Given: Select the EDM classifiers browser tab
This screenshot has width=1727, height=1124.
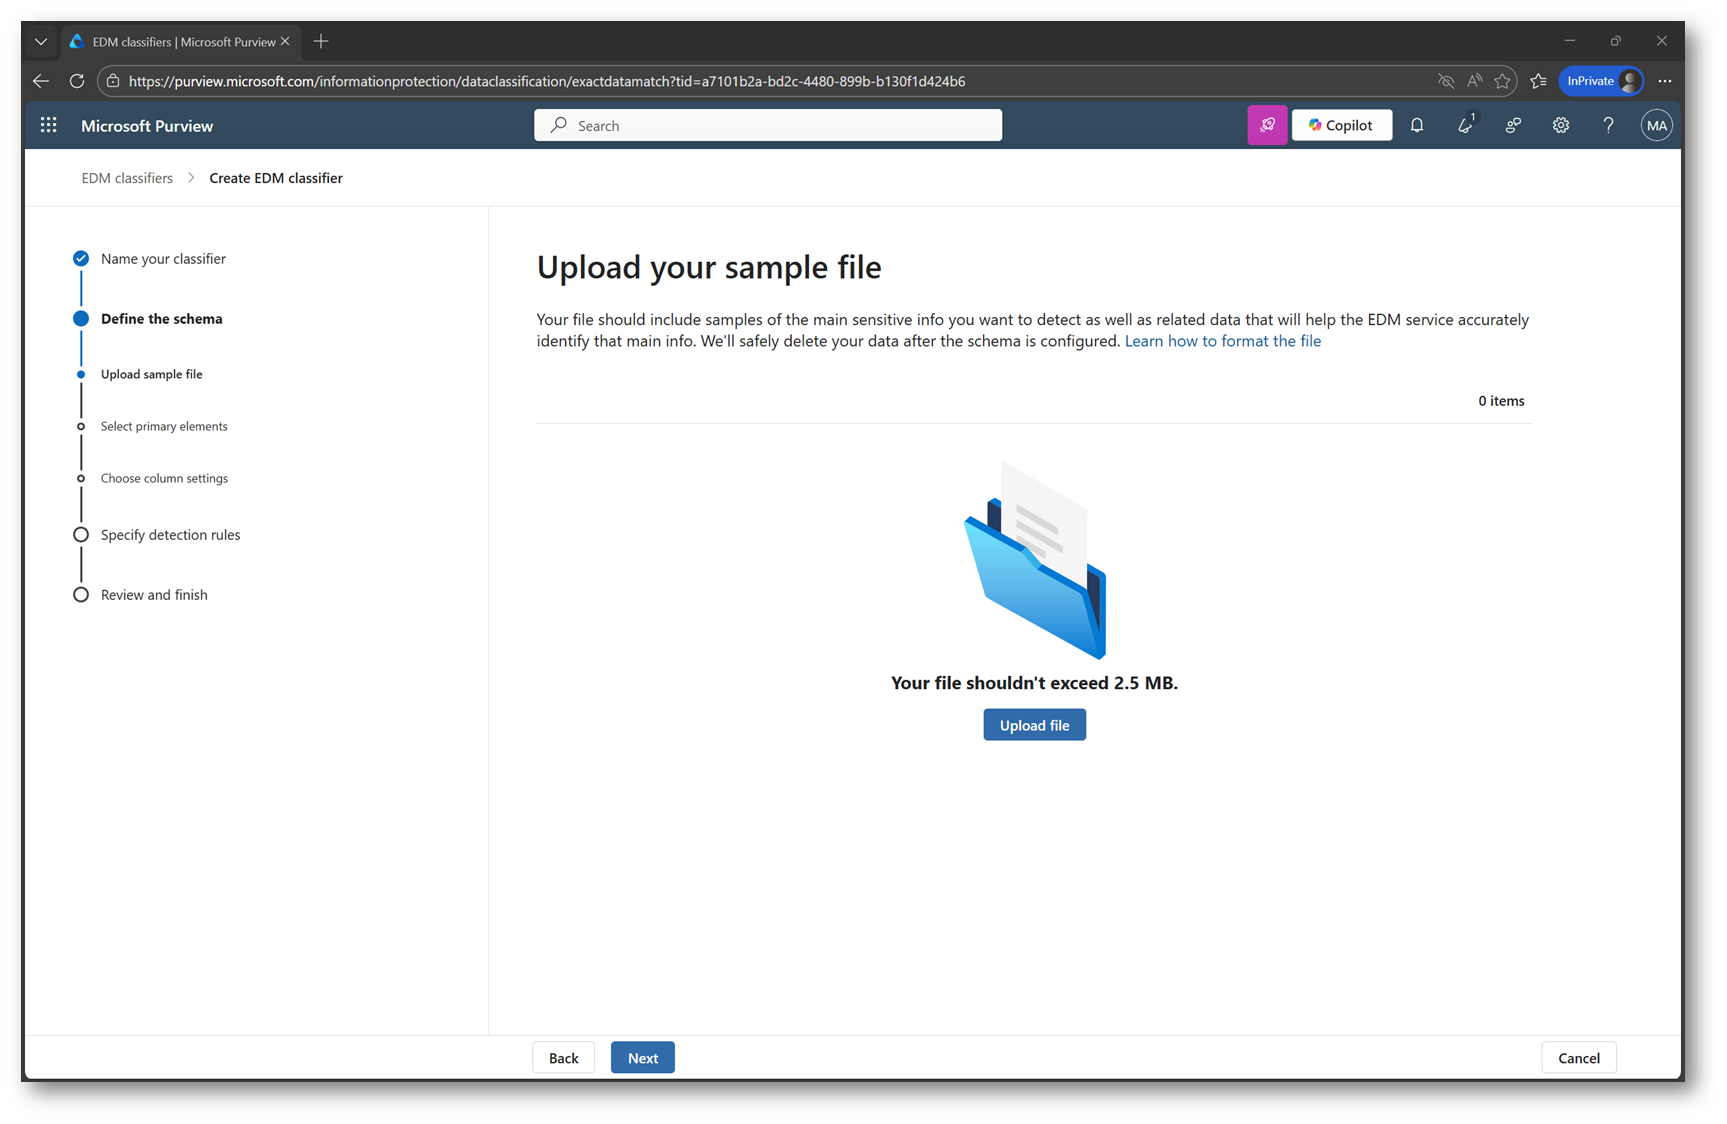Looking at the screenshot, I should [180, 41].
